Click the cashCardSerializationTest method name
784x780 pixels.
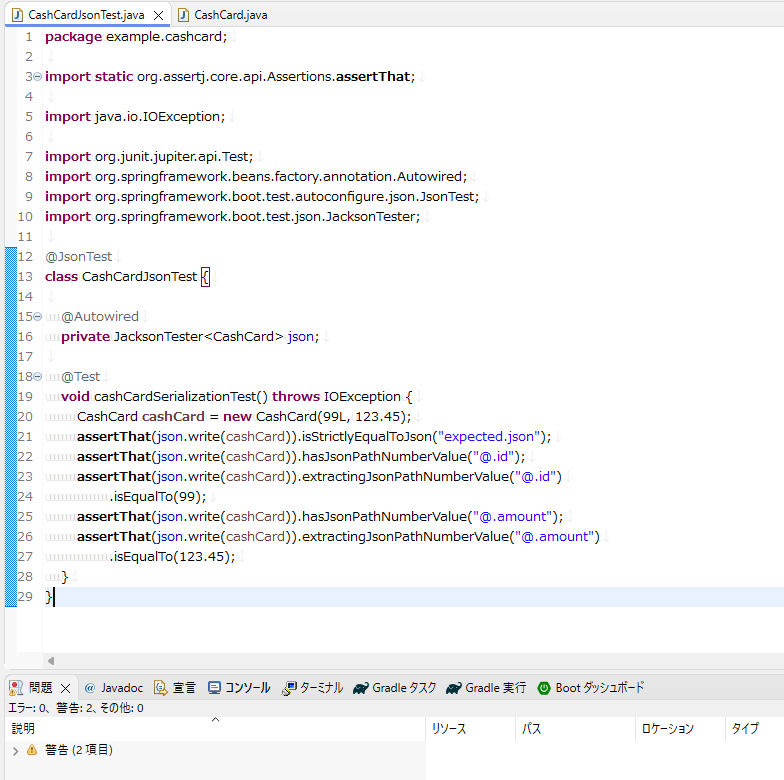174,397
